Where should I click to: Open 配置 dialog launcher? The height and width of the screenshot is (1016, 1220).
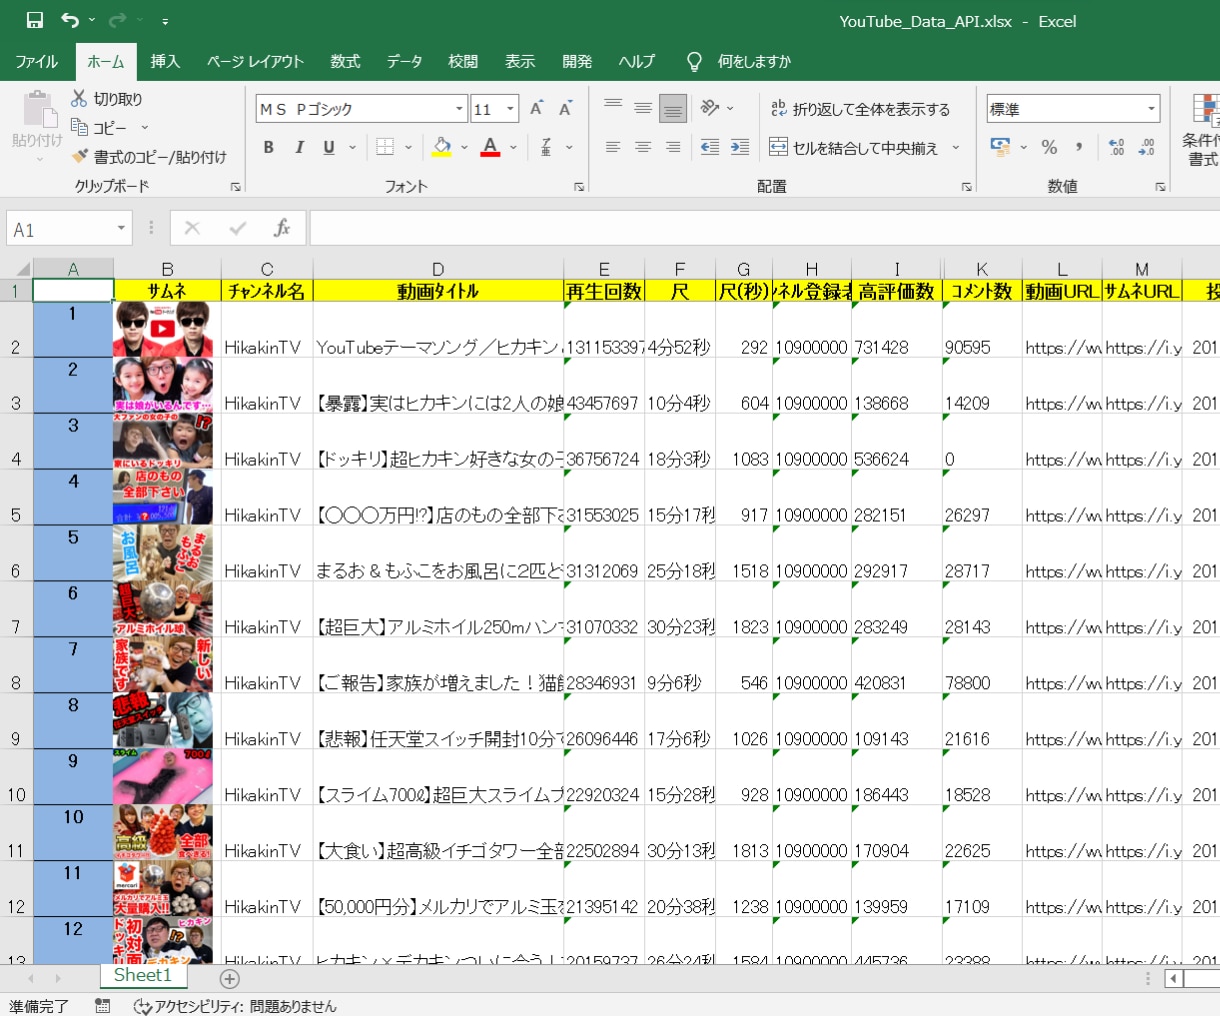967,187
